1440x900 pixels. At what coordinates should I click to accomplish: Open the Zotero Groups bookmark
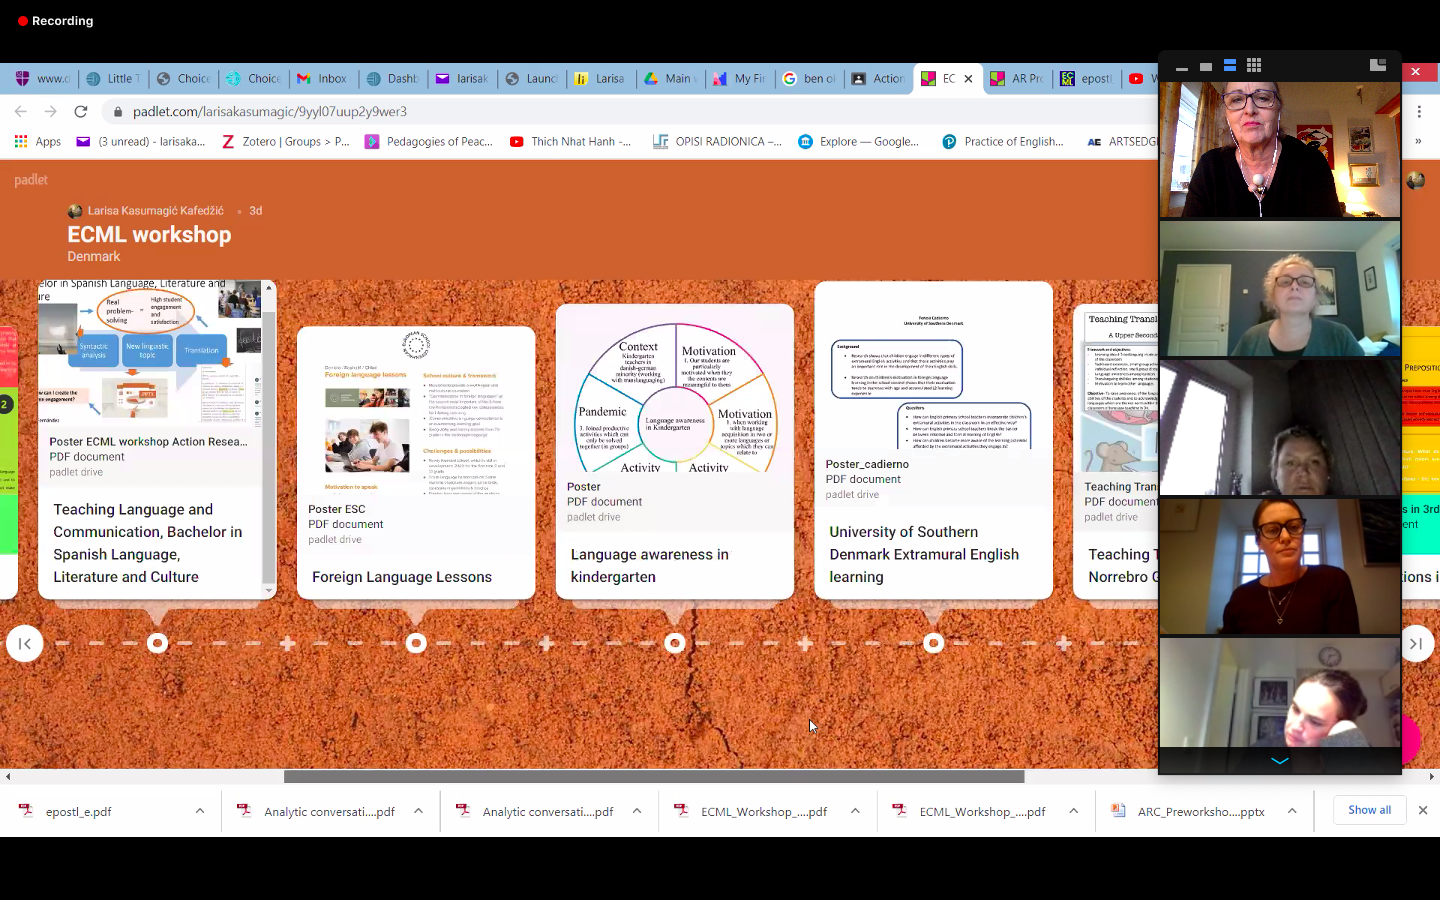click(x=286, y=142)
